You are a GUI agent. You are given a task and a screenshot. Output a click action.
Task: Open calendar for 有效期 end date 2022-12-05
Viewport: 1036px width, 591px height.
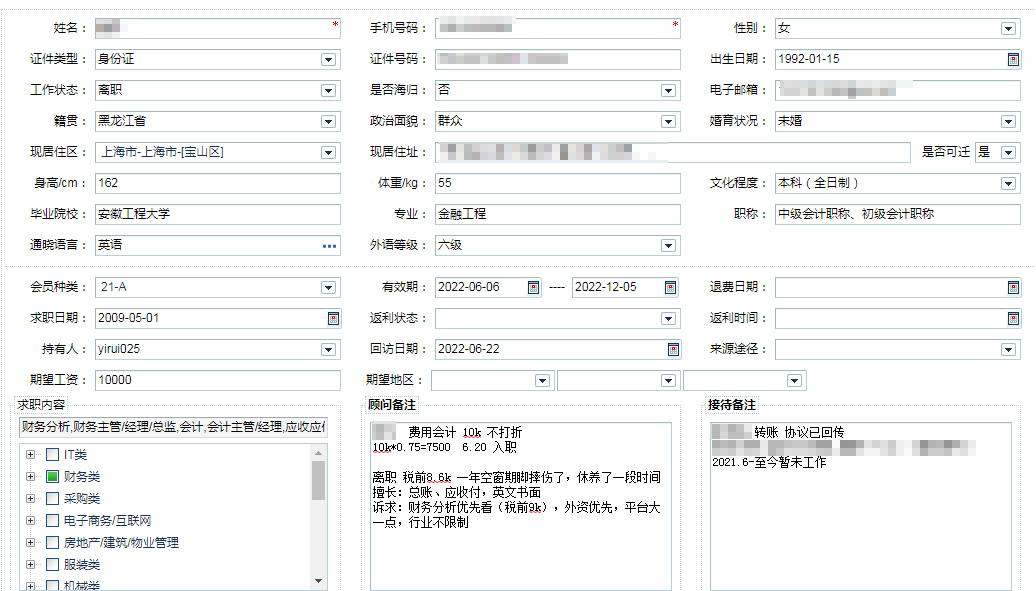670,288
